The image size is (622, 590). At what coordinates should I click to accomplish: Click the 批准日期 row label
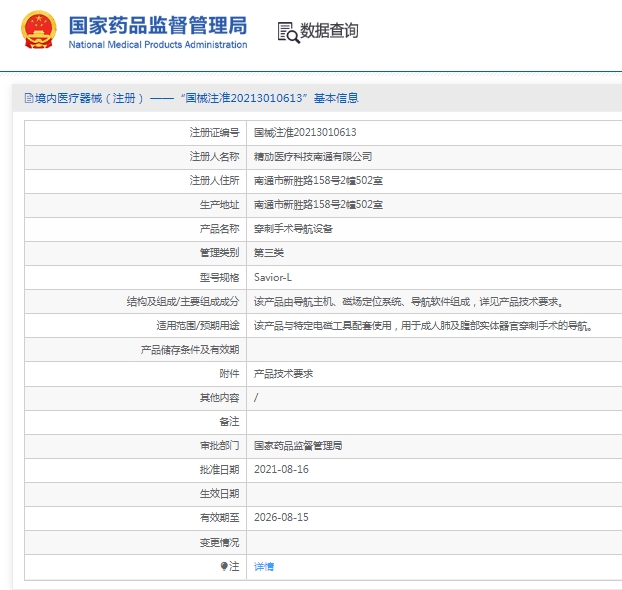219,470
